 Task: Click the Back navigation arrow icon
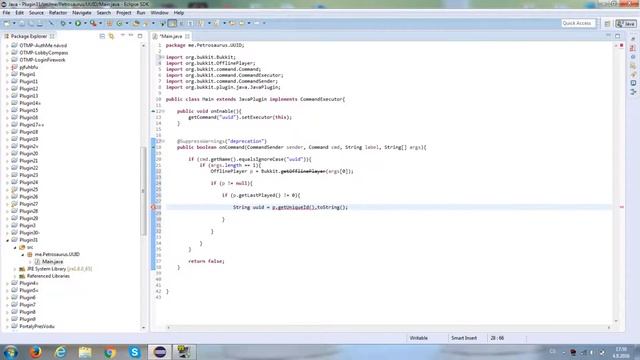[x=242, y=23]
